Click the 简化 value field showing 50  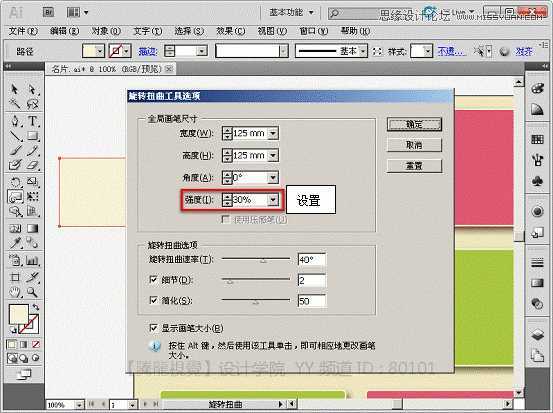(x=312, y=301)
